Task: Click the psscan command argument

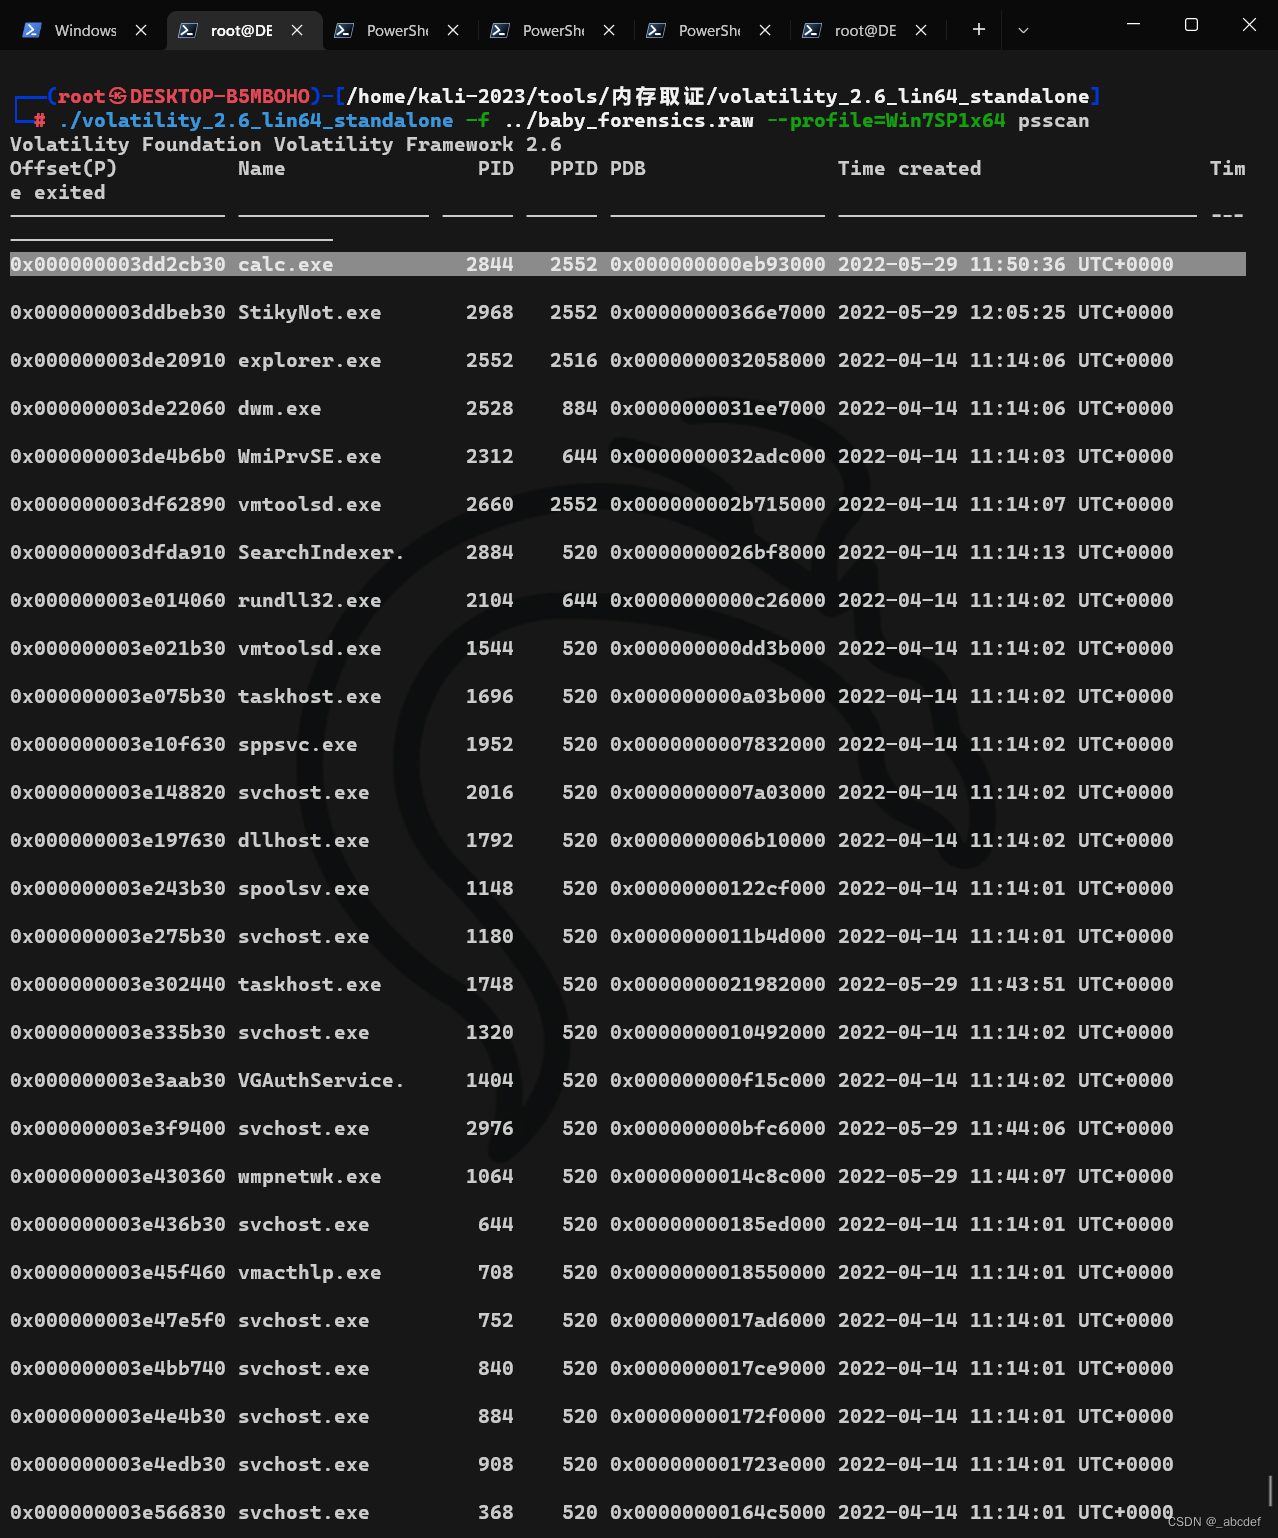Action: (1054, 120)
